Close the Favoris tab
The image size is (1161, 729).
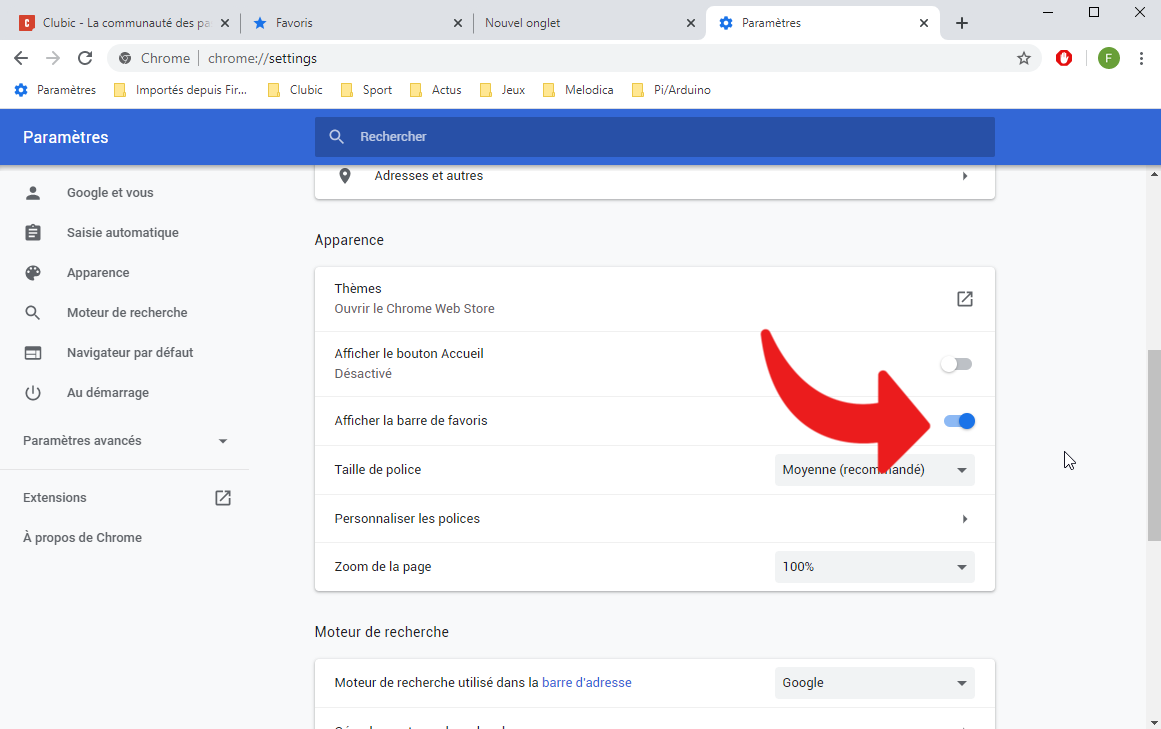tap(458, 23)
